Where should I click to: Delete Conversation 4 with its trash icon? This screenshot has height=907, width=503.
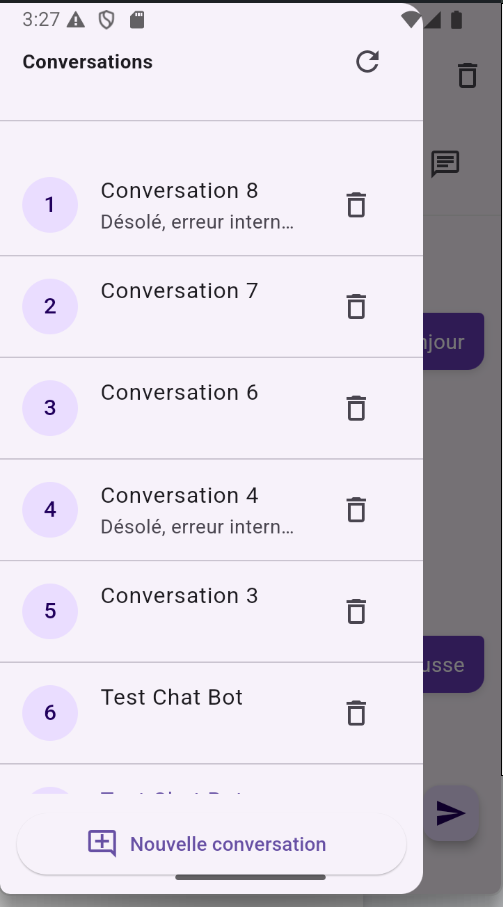pyautogui.click(x=356, y=510)
